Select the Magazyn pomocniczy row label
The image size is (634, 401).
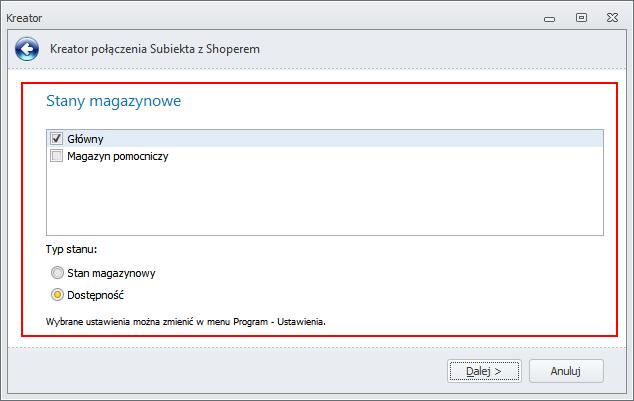(118, 156)
